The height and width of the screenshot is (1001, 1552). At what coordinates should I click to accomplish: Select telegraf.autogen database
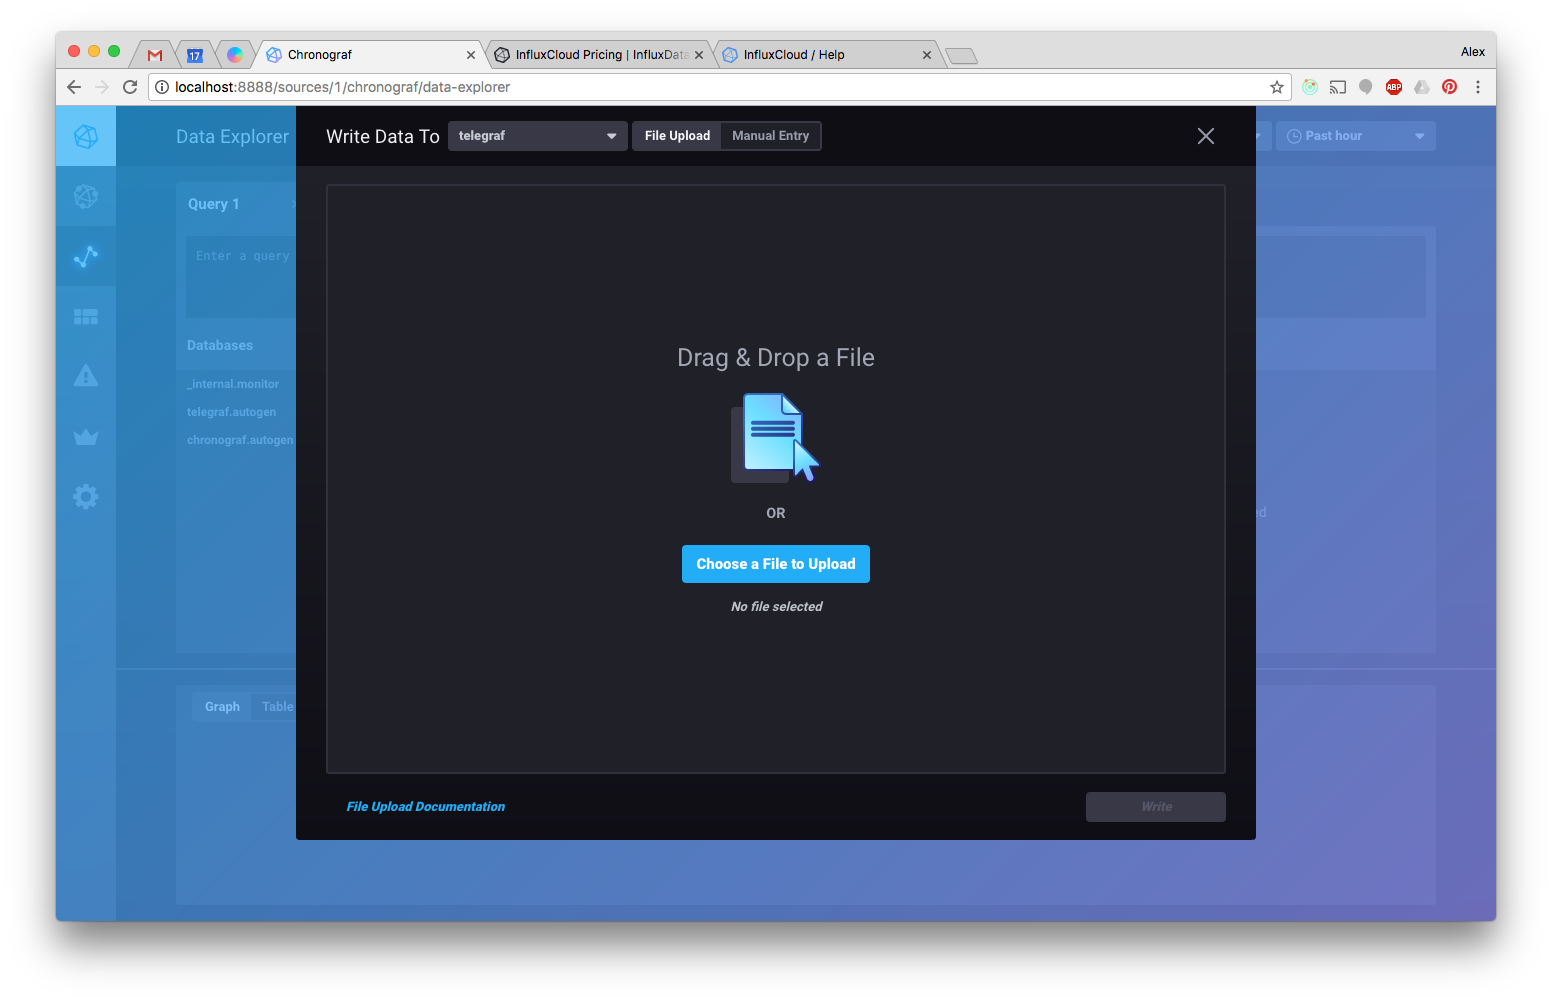click(231, 412)
